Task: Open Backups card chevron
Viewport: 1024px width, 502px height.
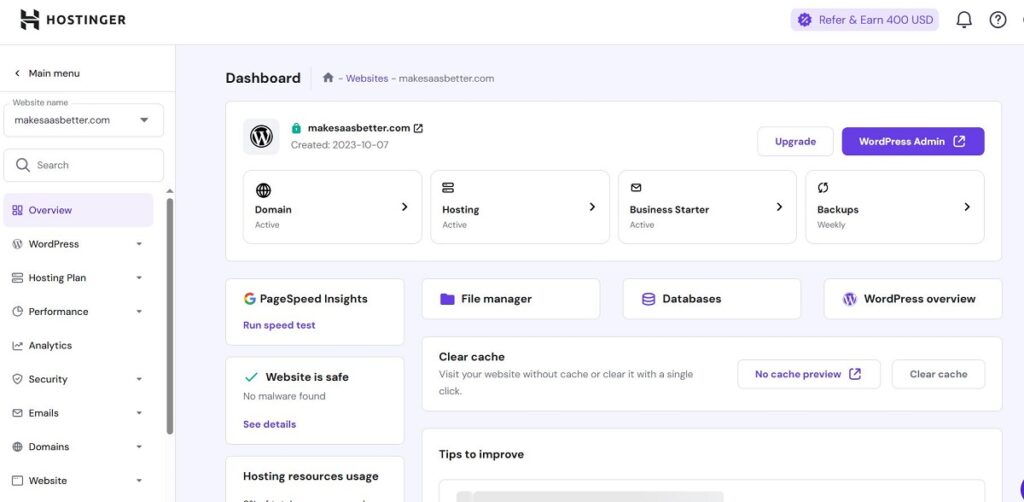Action: 967,207
